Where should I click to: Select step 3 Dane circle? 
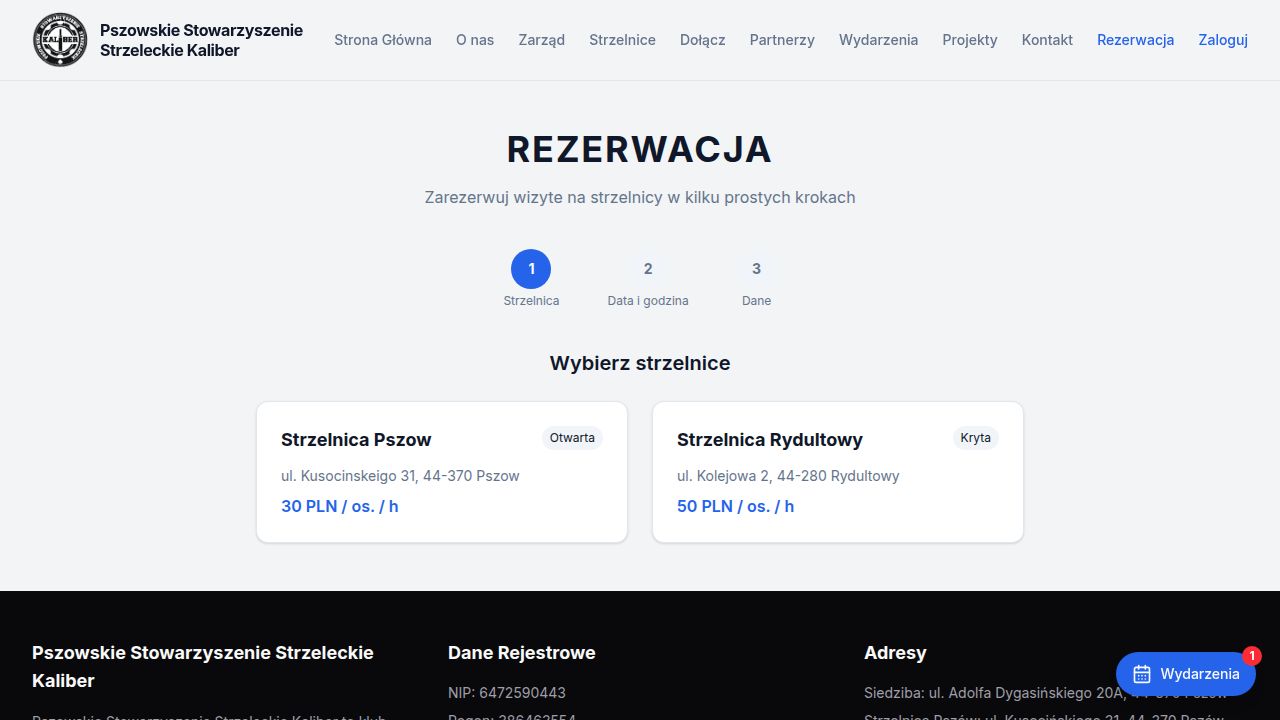click(x=756, y=269)
